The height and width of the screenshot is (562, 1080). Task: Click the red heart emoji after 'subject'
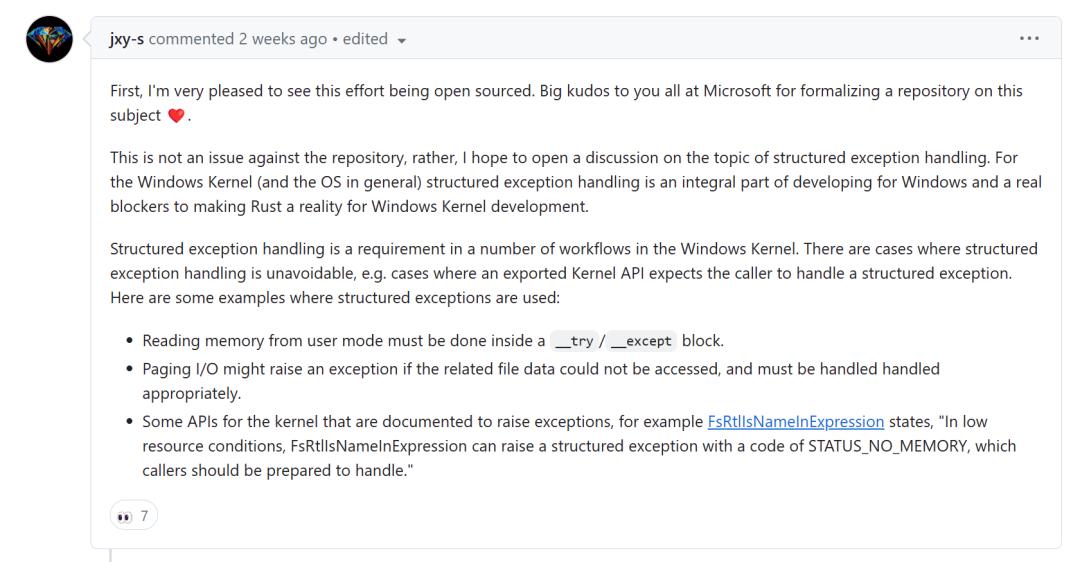[x=176, y=116]
